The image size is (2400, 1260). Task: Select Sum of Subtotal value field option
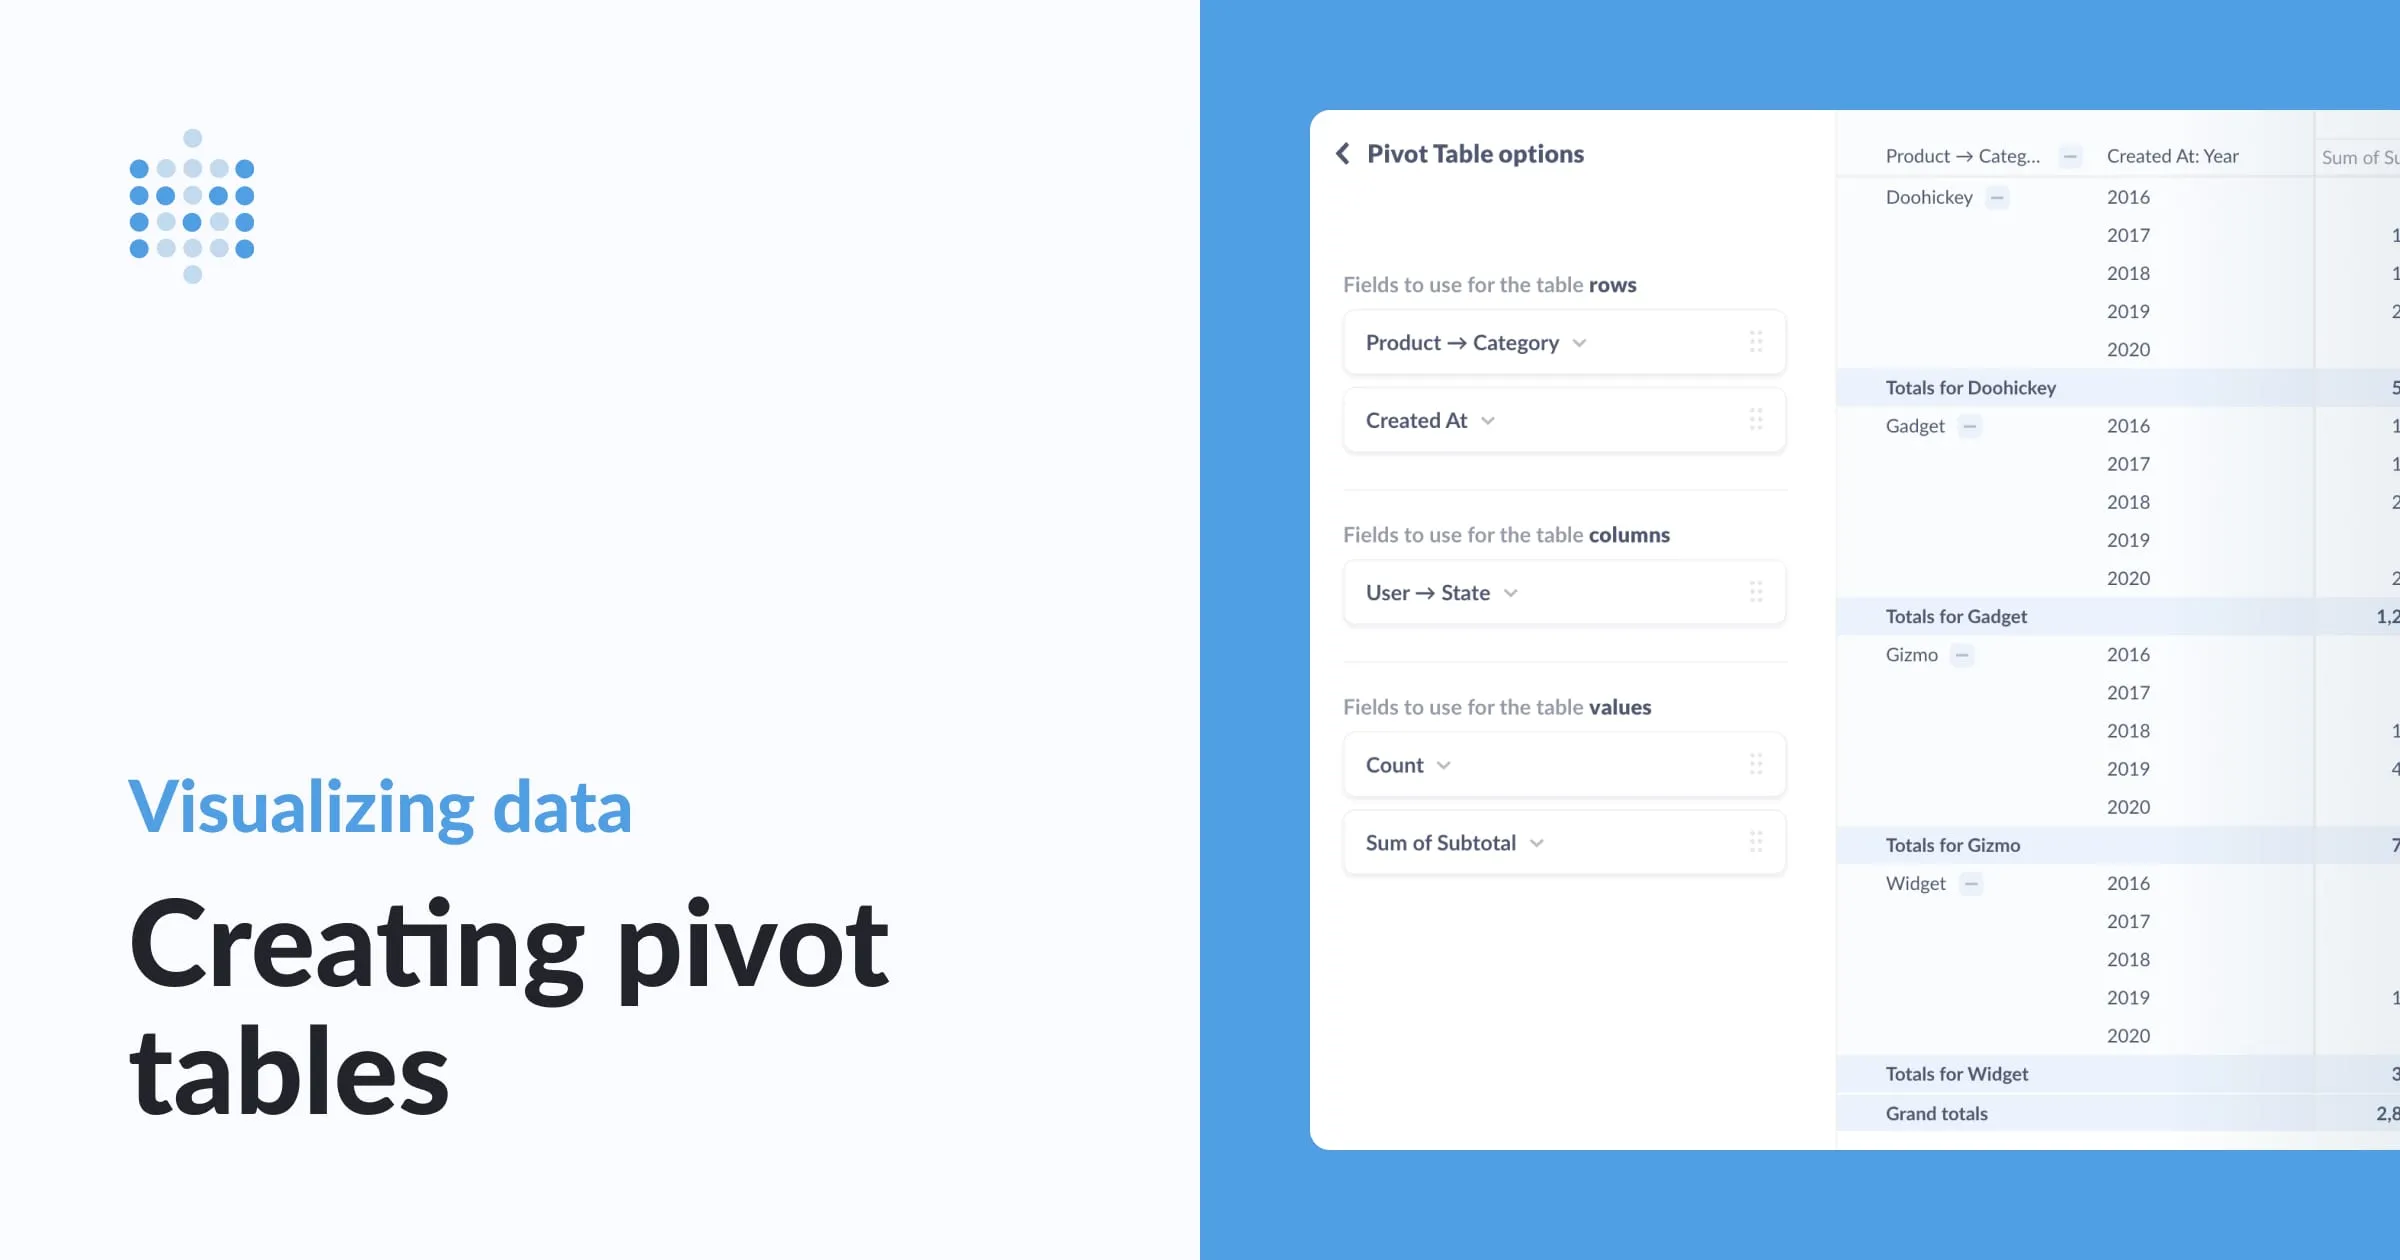tap(1454, 841)
